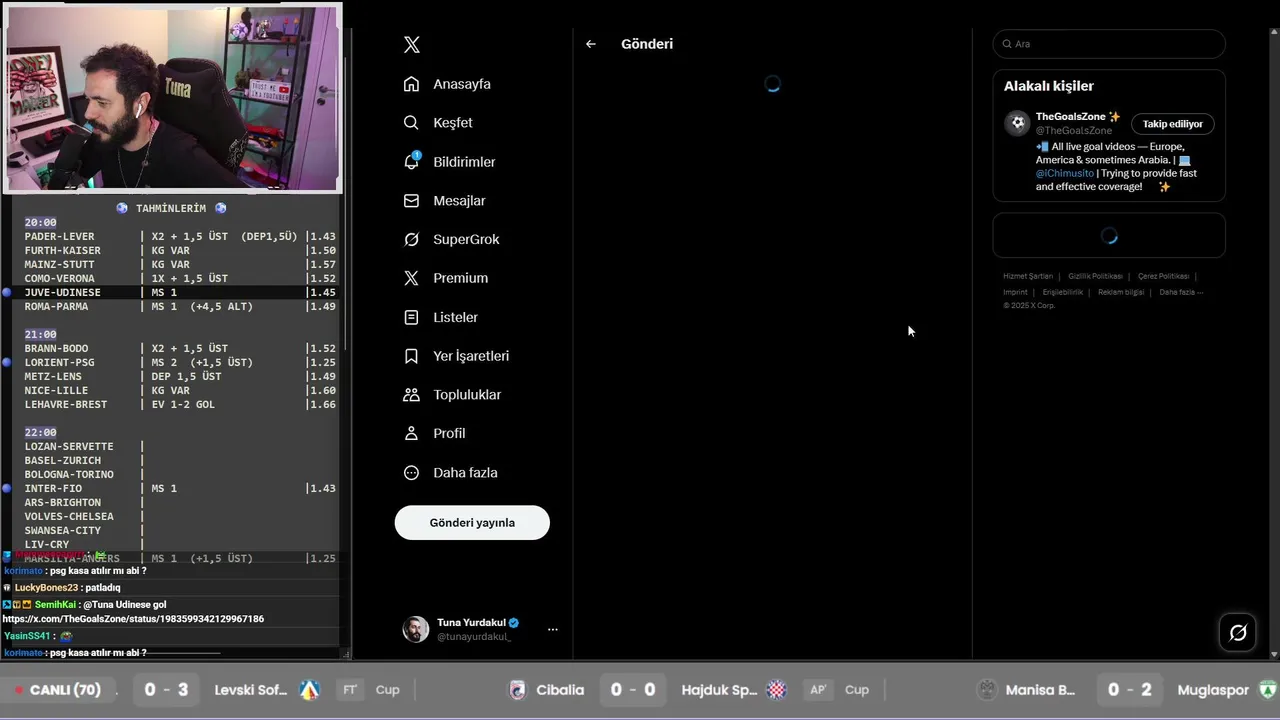
Task: Open Premium X icon
Action: [411, 278]
